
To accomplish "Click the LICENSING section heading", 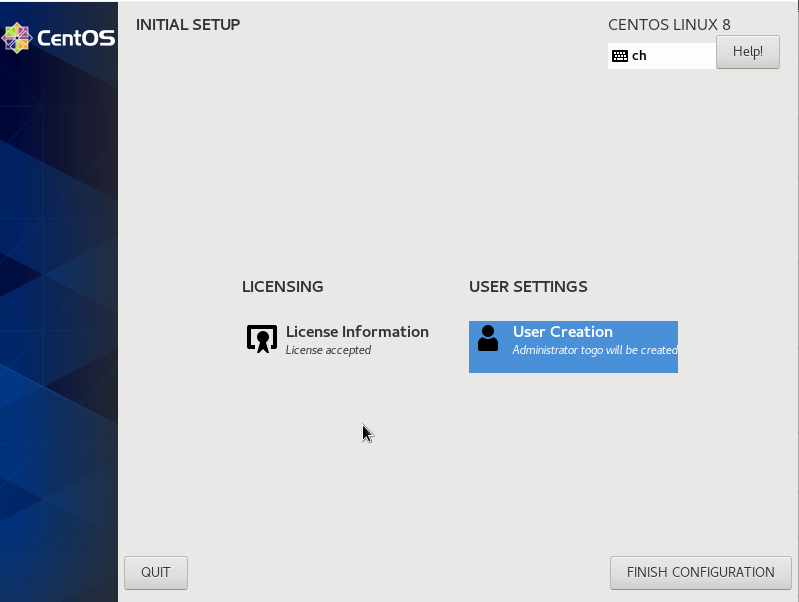I will tap(282, 287).
